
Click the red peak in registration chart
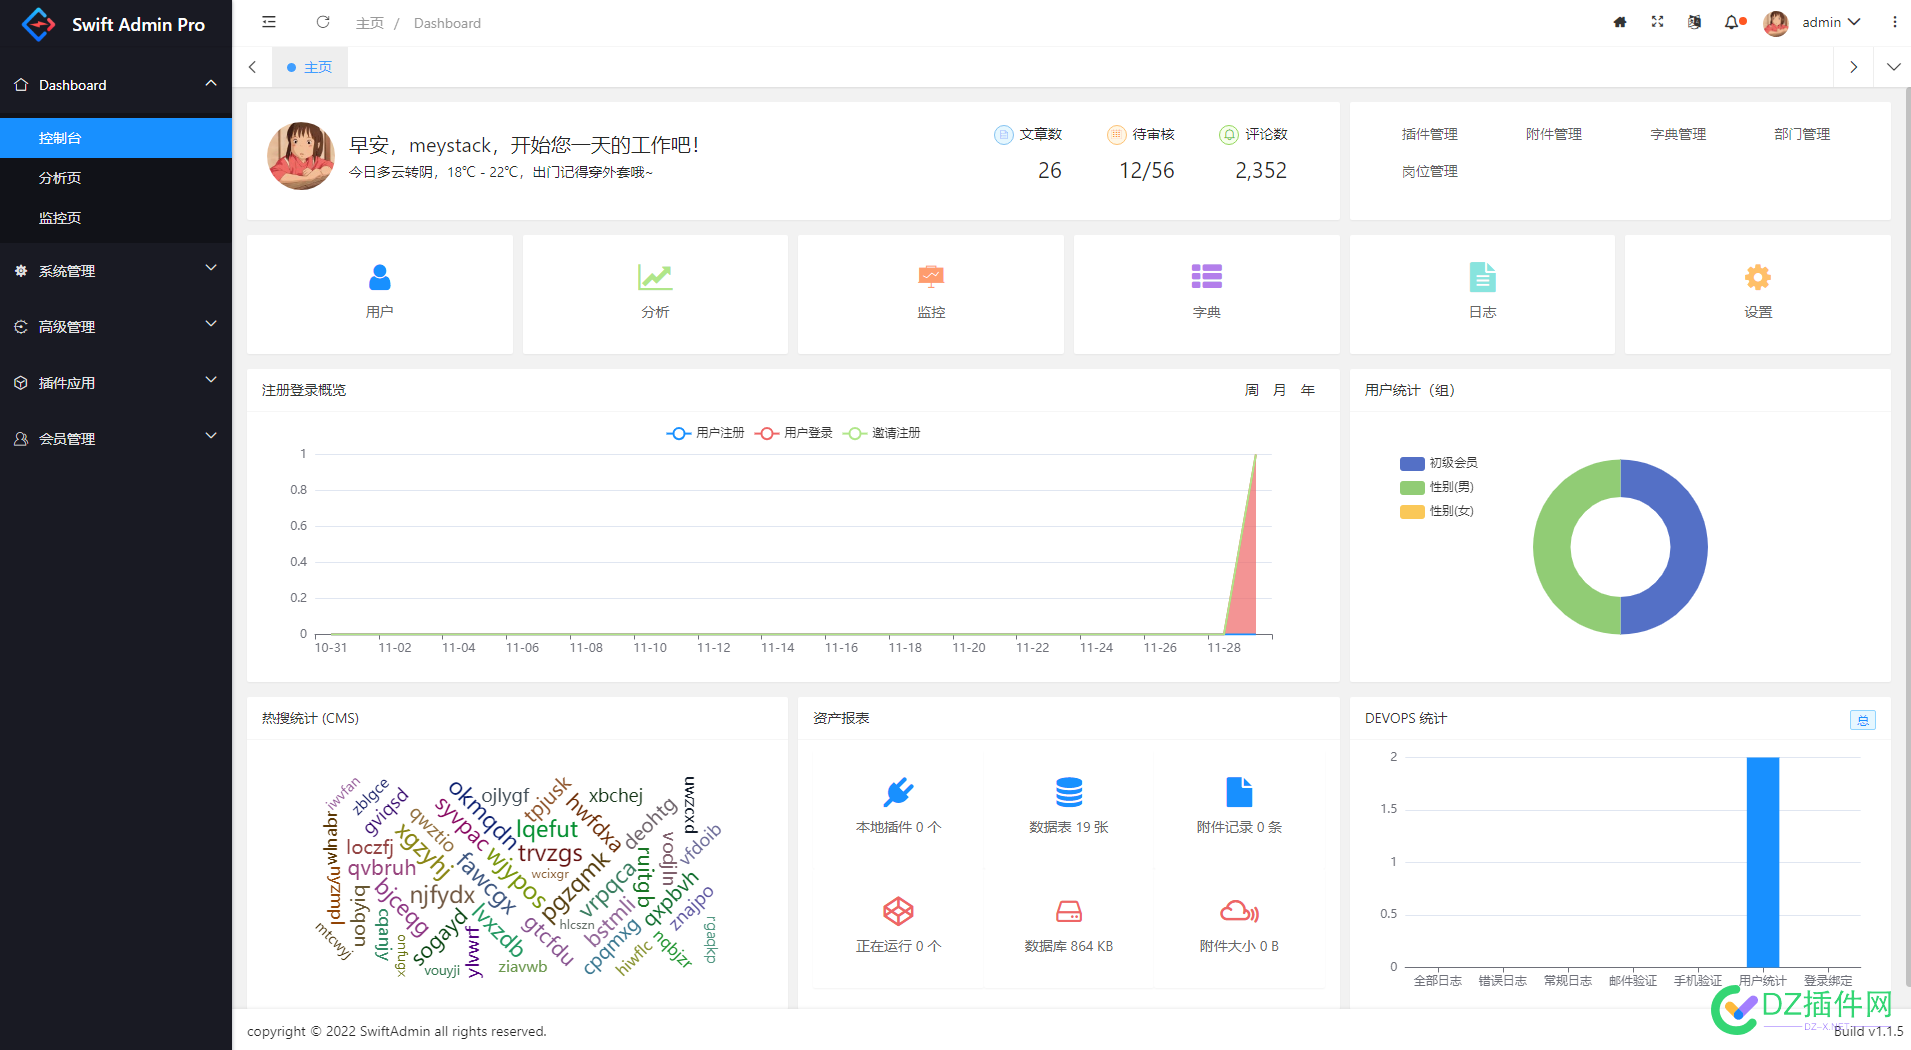(1247, 580)
